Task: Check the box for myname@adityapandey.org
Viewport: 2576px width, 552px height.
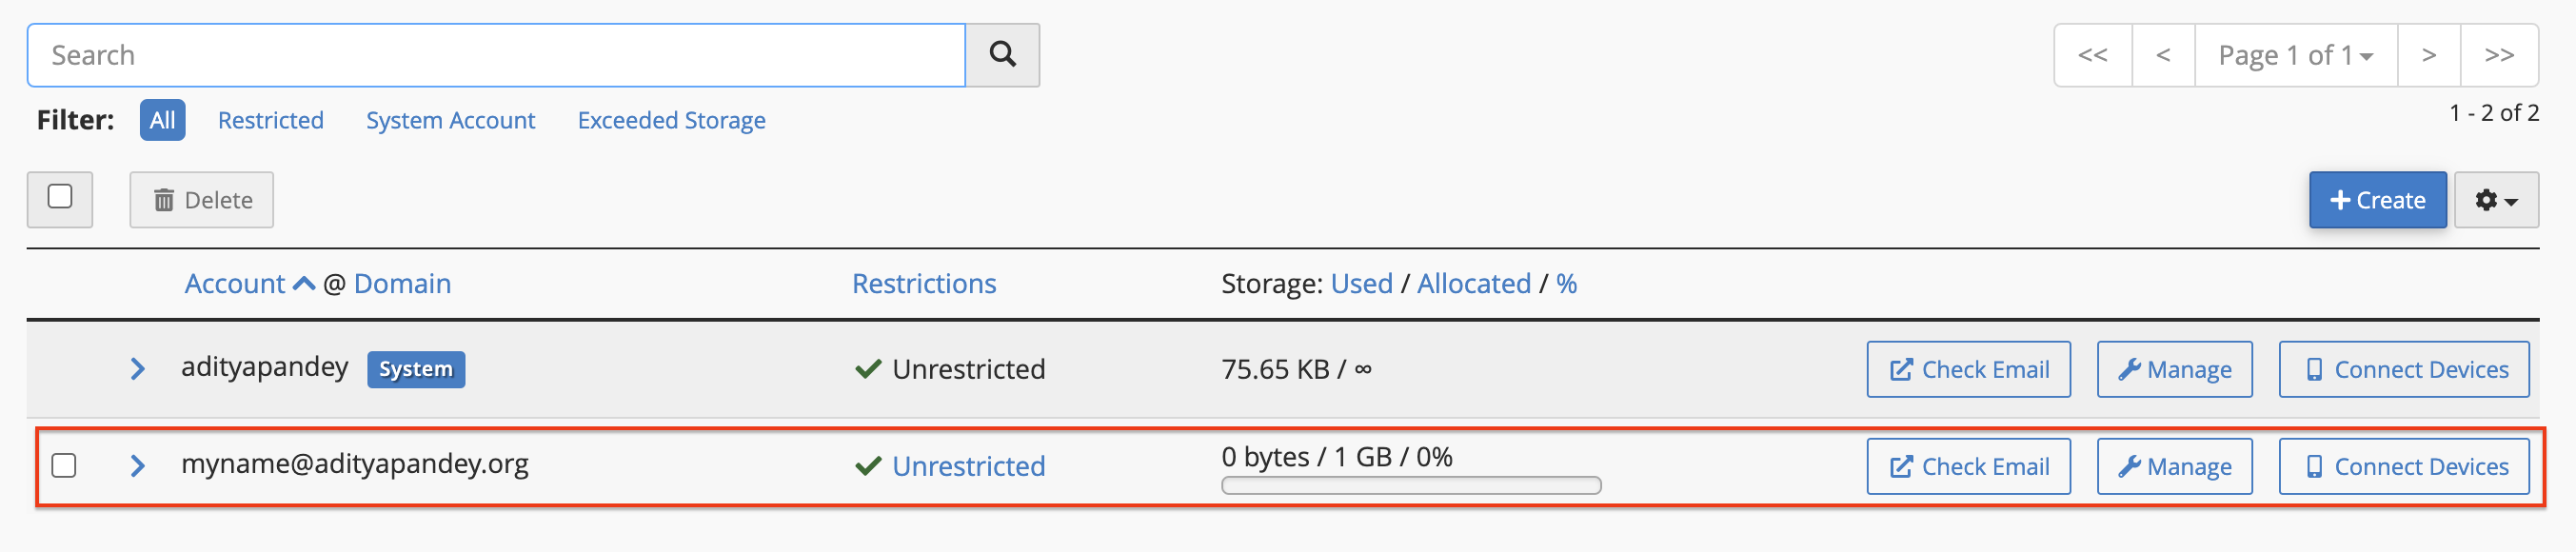Action: pyautogui.click(x=64, y=465)
